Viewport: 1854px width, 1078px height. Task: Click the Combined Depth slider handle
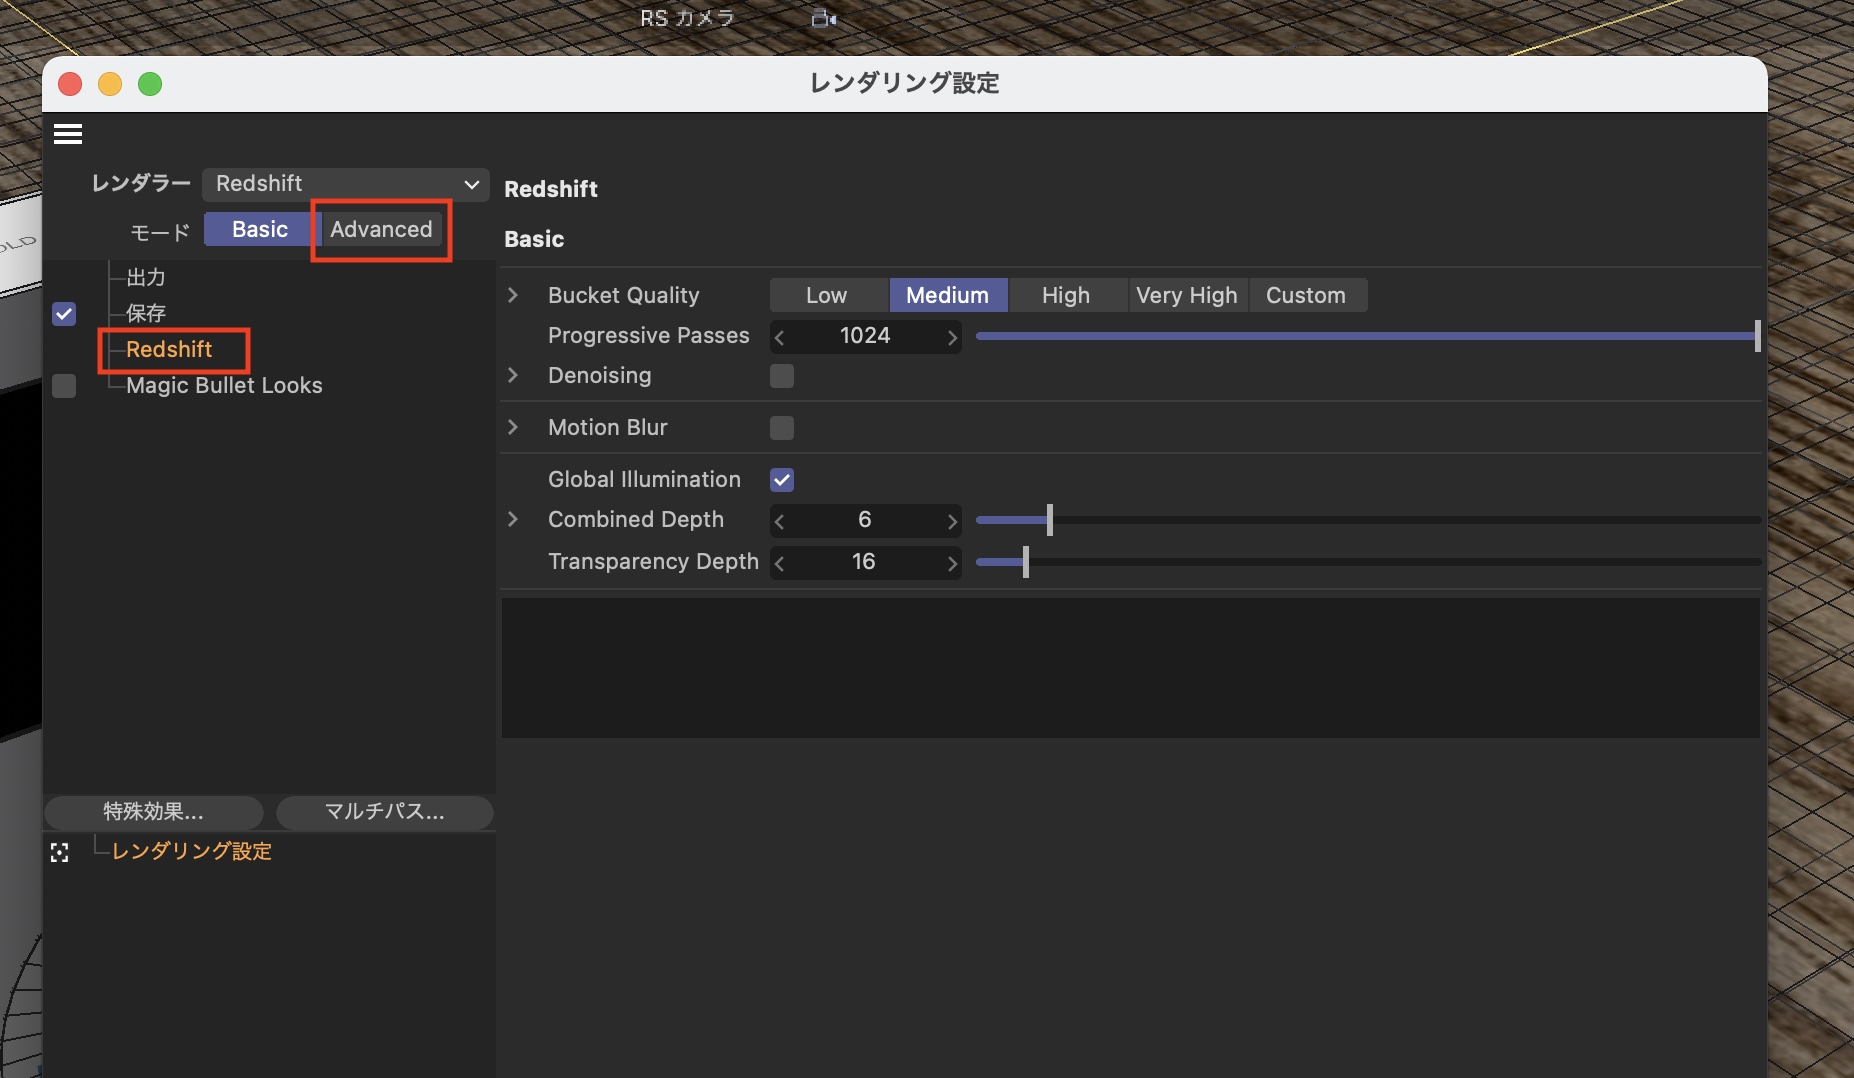click(1049, 520)
